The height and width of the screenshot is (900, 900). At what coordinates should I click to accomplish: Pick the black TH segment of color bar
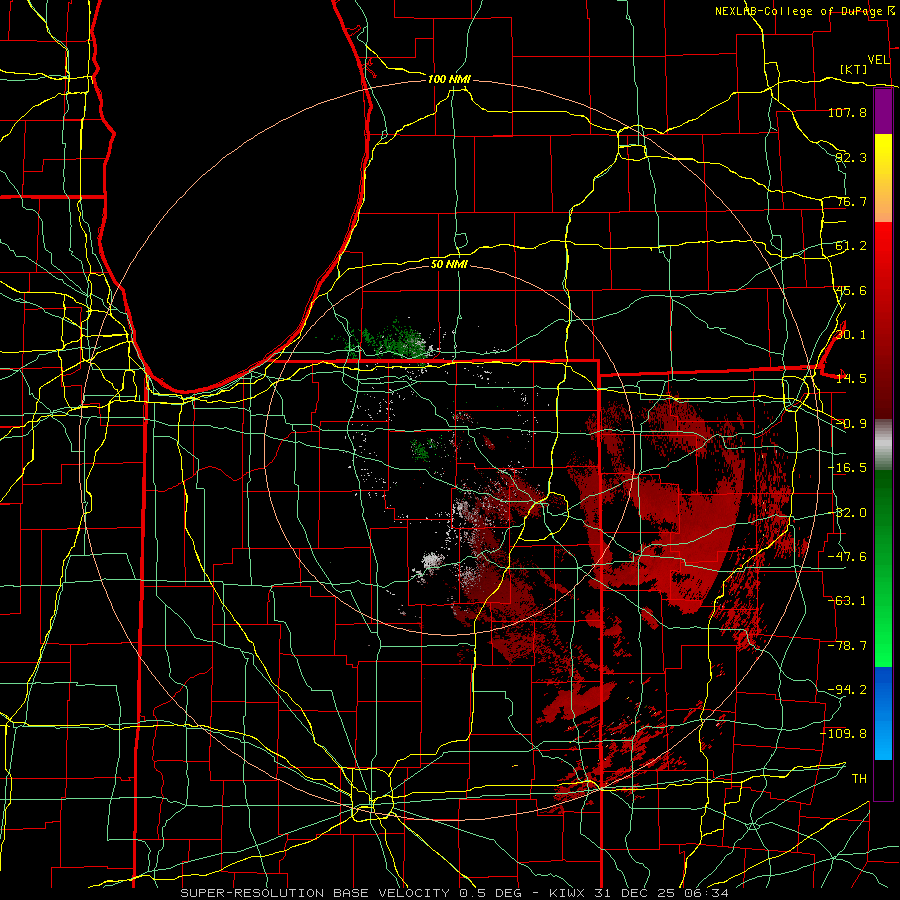tap(883, 779)
